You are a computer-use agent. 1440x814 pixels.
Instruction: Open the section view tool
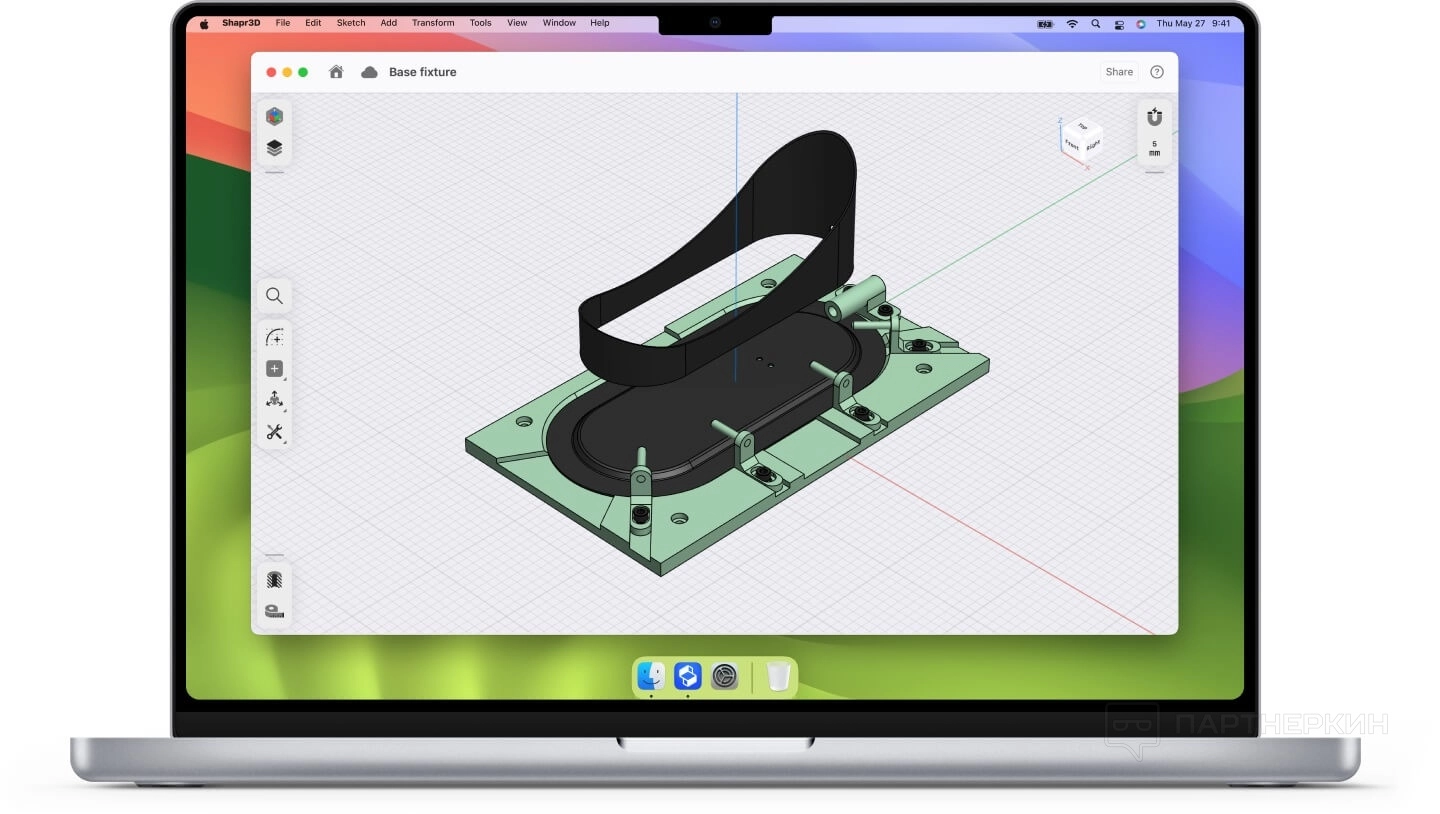[x=274, y=580]
